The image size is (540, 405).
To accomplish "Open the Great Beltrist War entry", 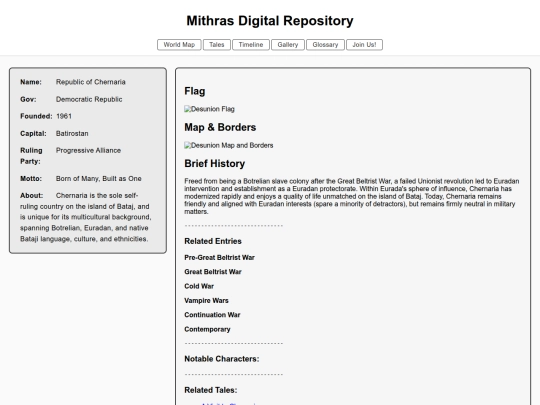I will 213,272.
